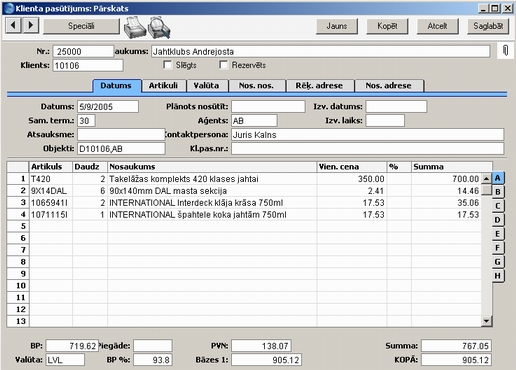This screenshot has height=370, width=516.
Task: Click Objekti field D10106,AB
Action: click(121, 149)
